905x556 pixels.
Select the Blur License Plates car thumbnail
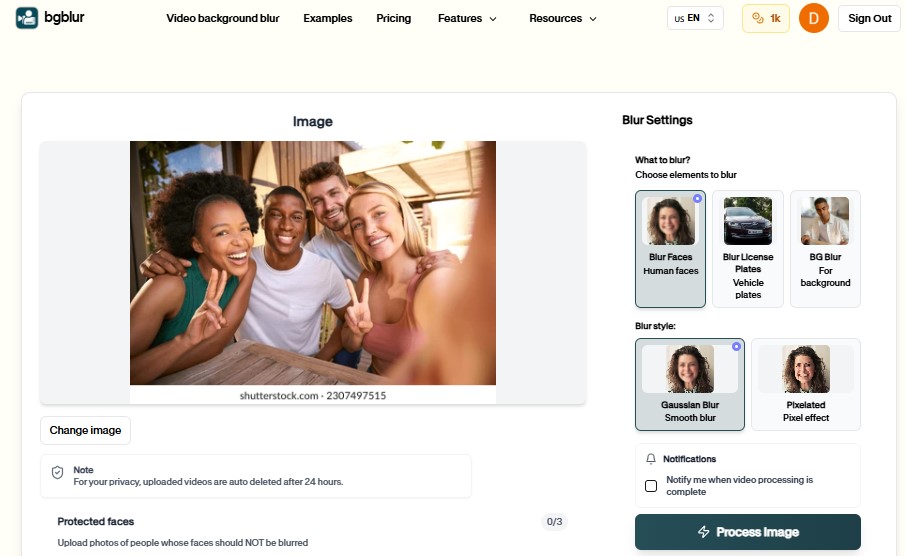[x=747, y=221]
